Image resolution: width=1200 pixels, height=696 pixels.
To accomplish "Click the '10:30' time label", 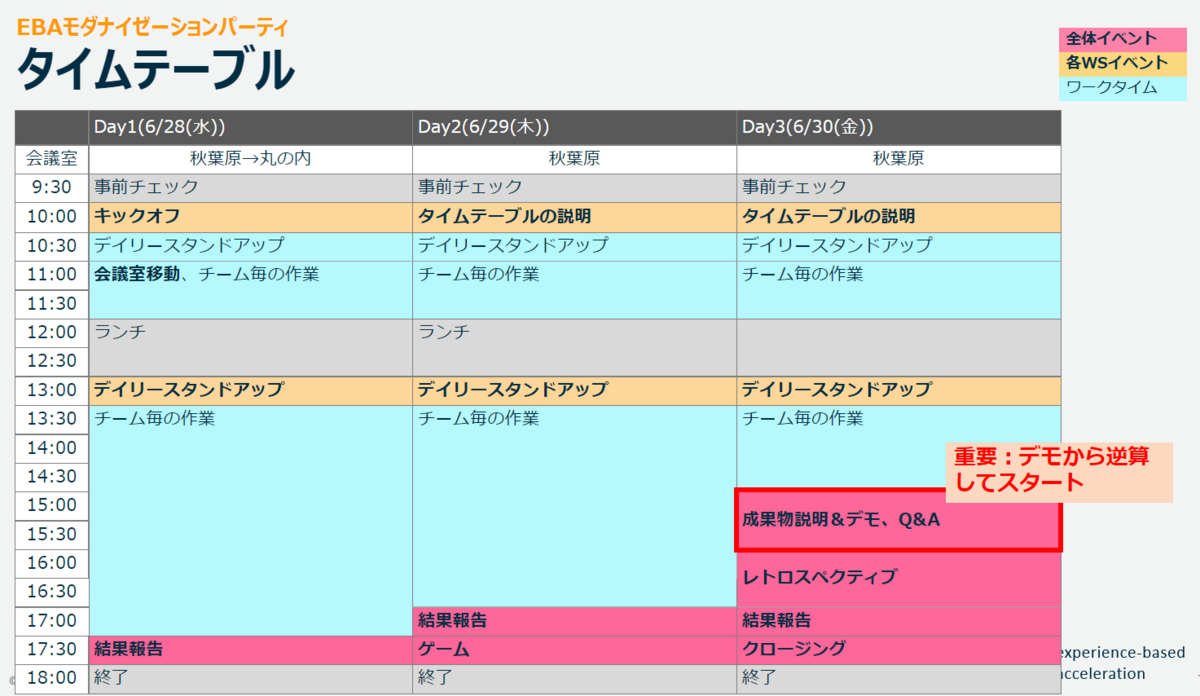I will tap(52, 246).
